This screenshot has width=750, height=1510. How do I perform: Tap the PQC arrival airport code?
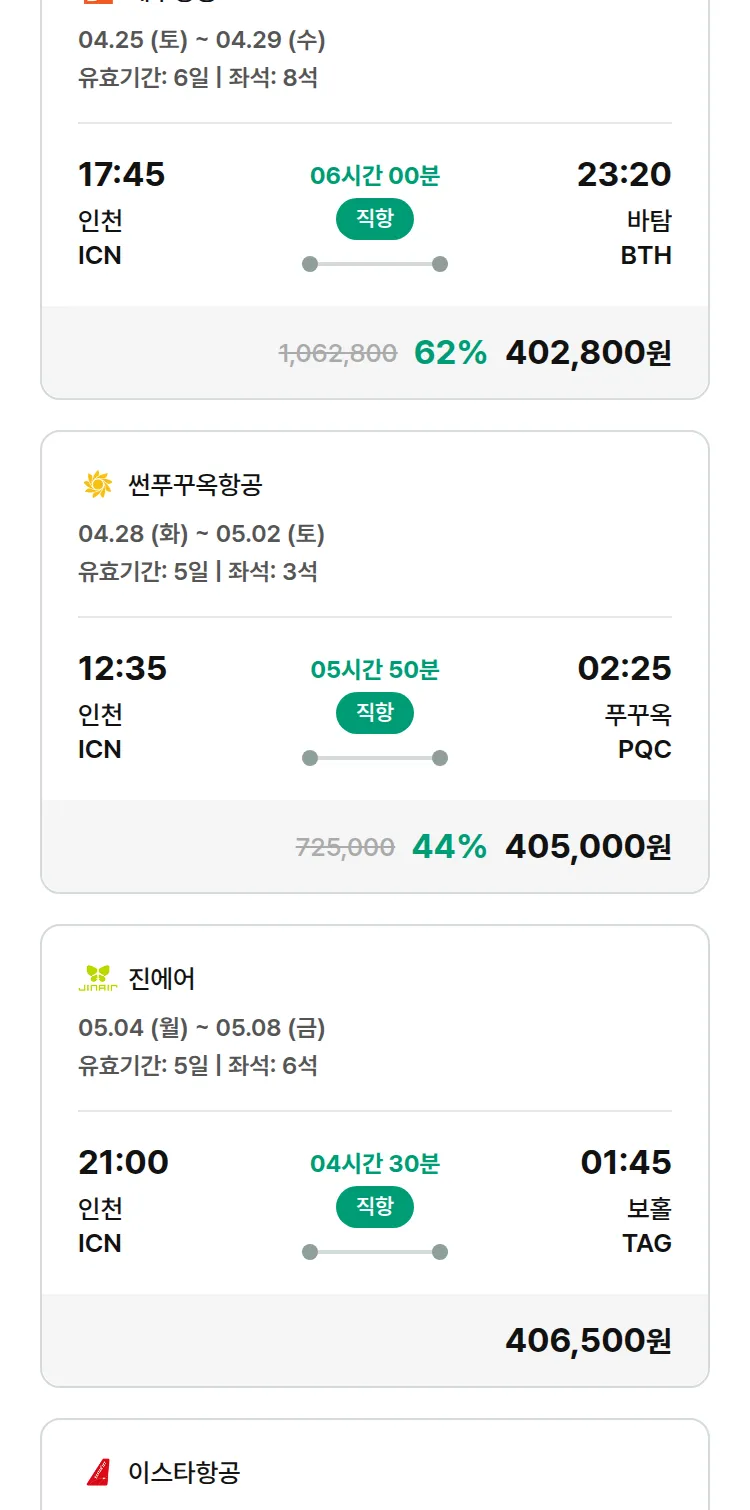point(645,749)
